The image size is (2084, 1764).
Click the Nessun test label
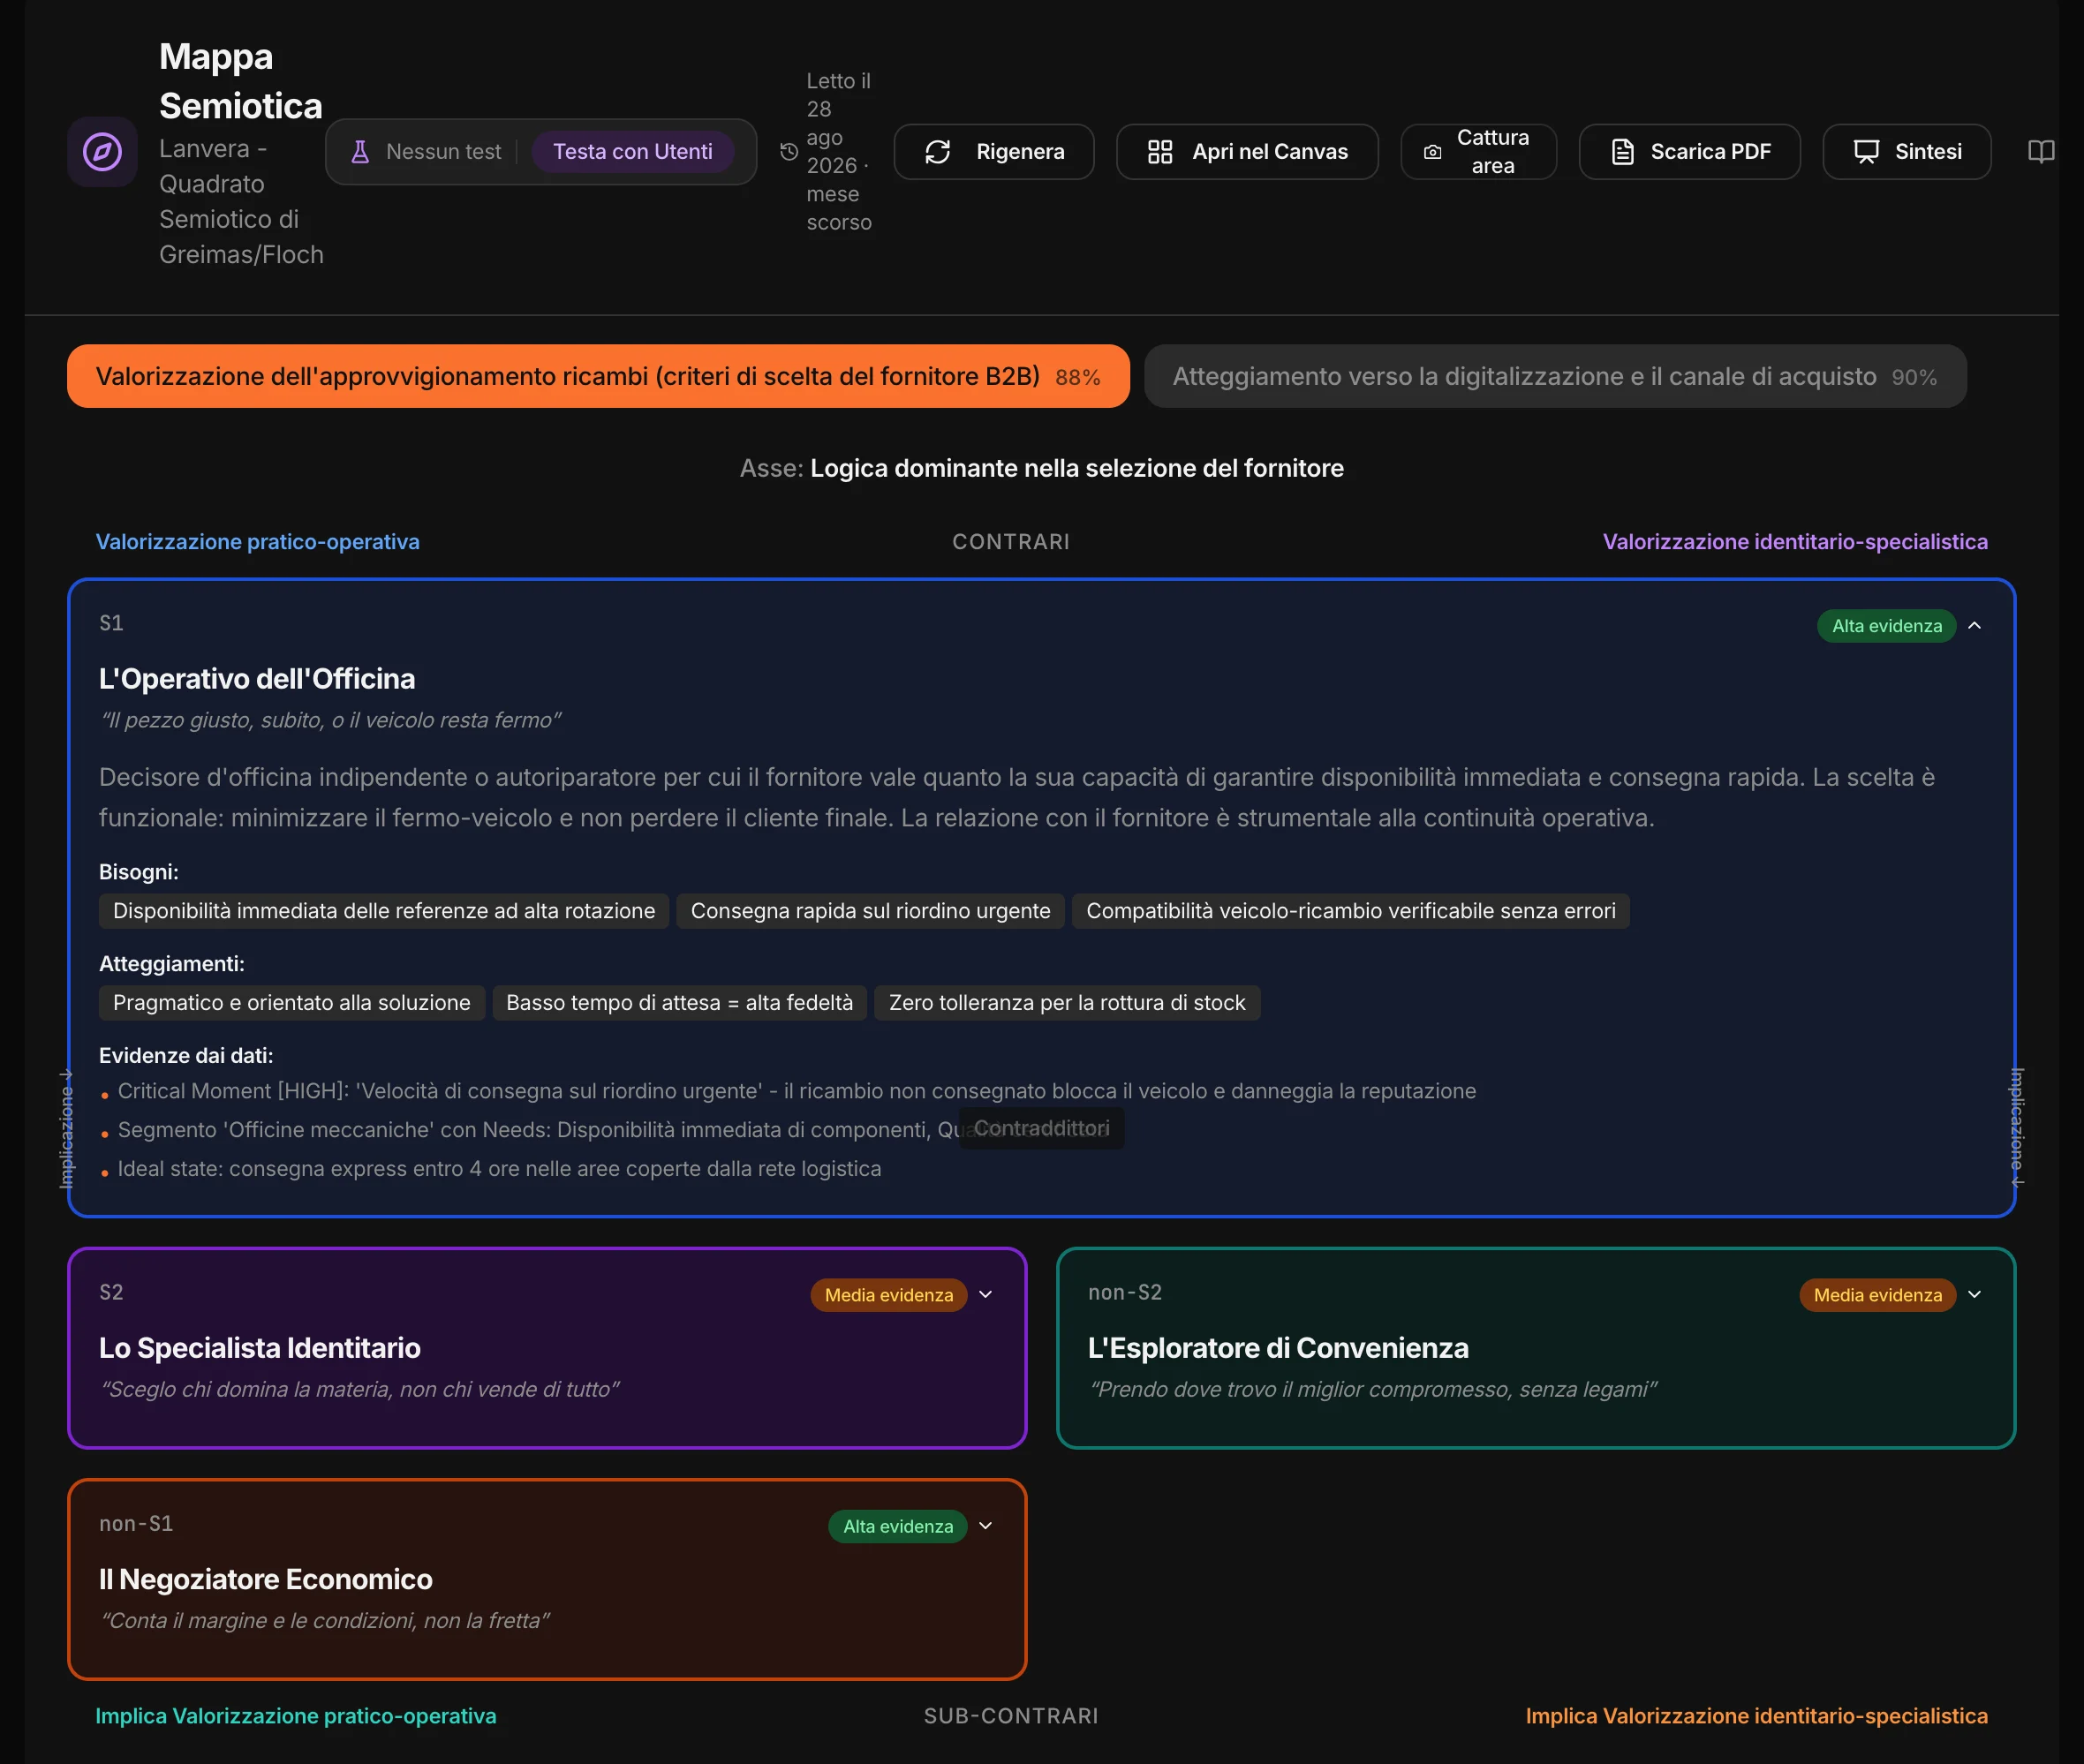pos(444,152)
